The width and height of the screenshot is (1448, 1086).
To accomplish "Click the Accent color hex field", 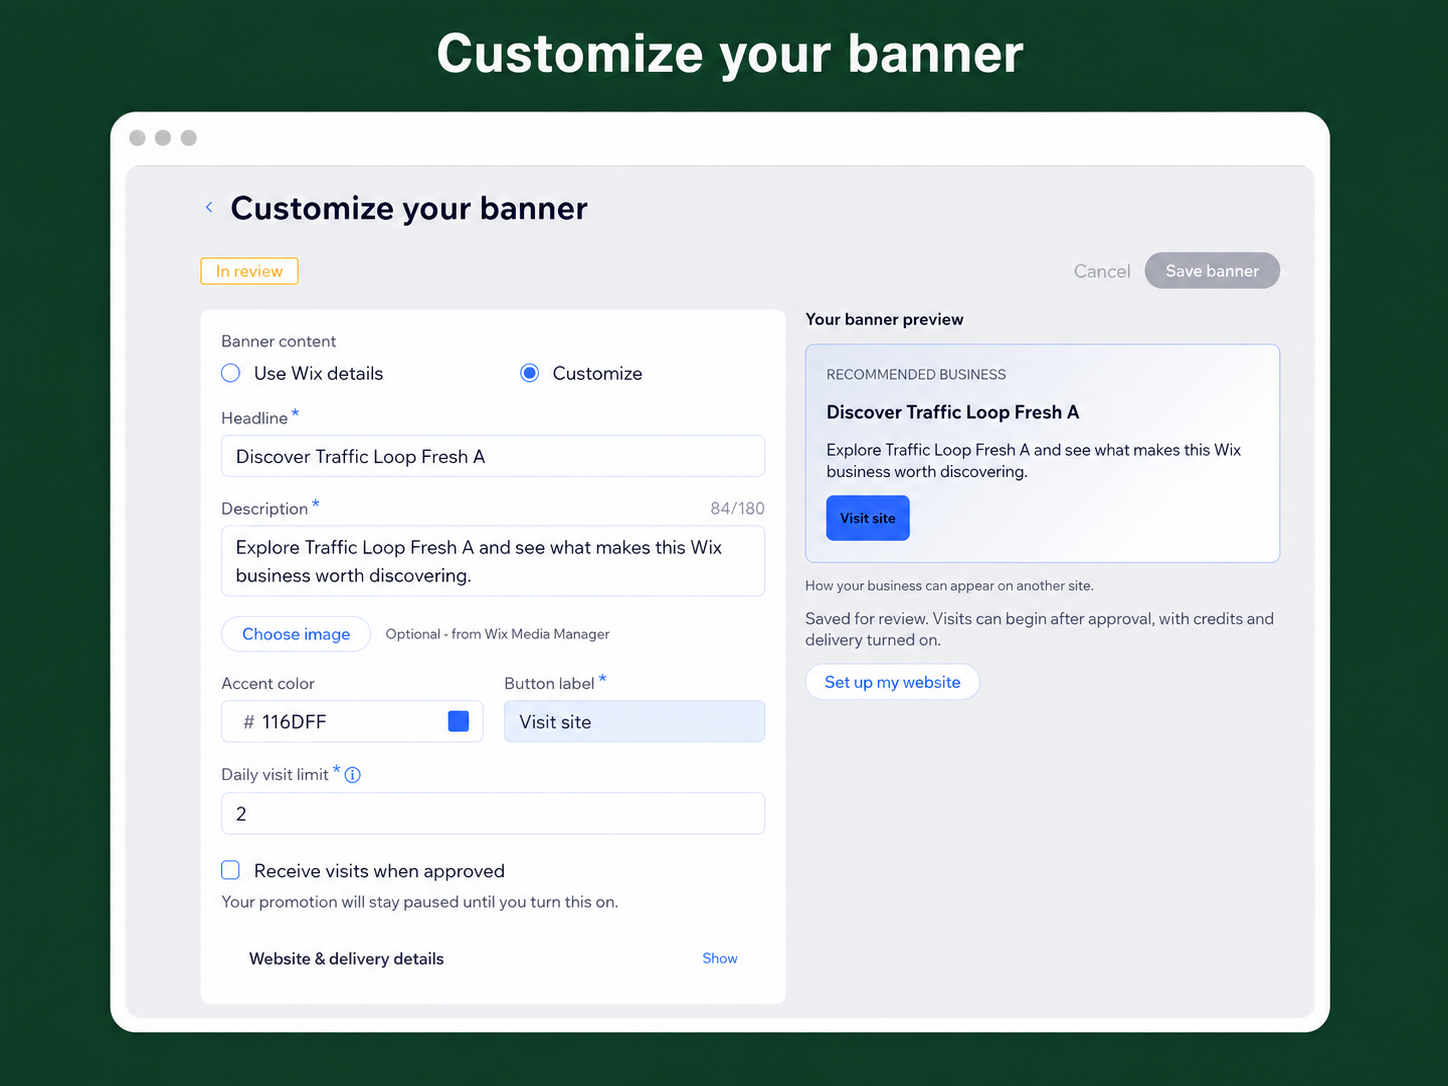I will click(352, 721).
